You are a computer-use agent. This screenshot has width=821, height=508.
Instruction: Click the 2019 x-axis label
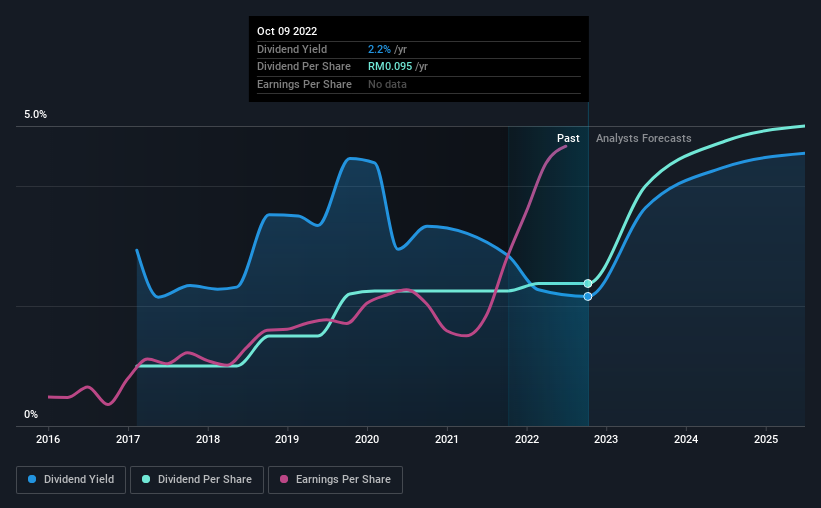point(287,439)
